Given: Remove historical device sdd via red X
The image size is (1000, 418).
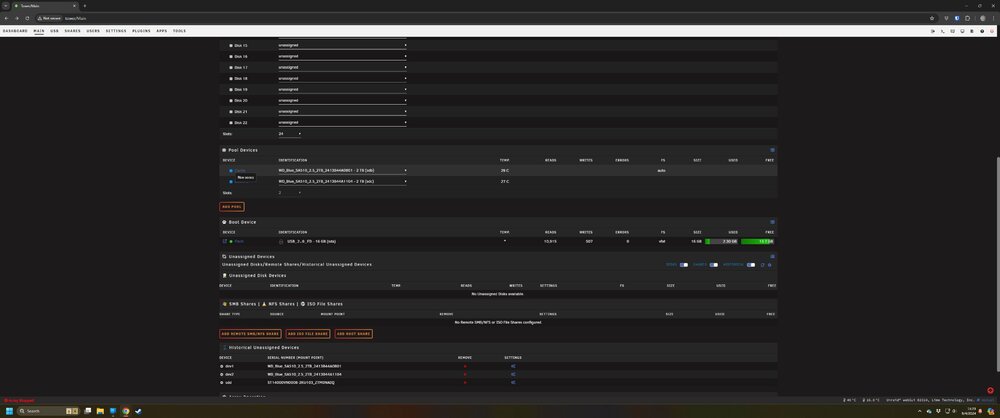Looking at the screenshot, I should pos(465,382).
